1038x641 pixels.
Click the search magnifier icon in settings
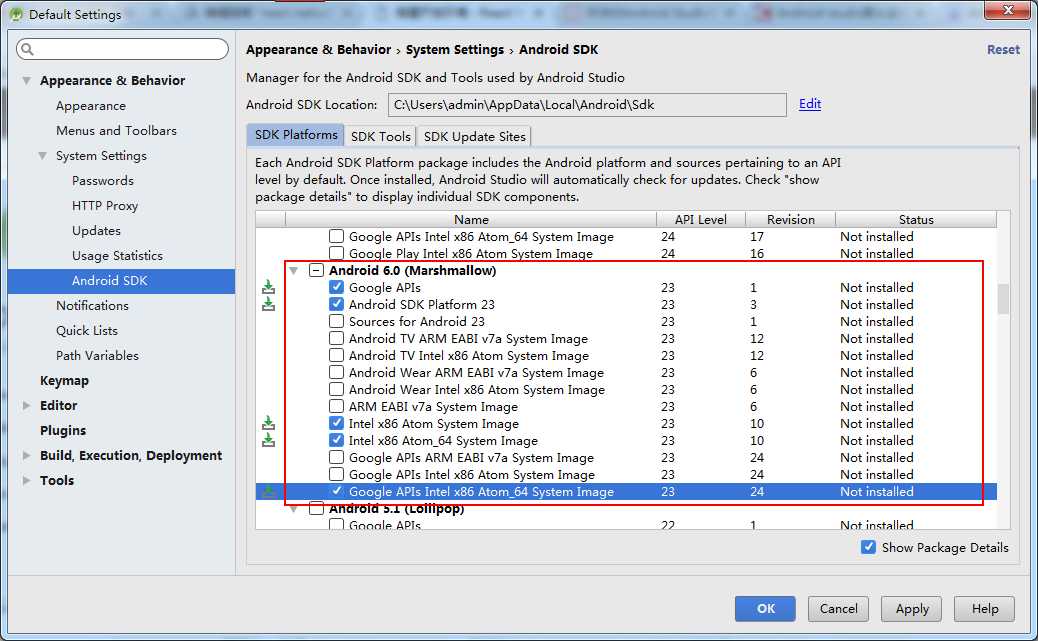pyautogui.click(x=27, y=49)
